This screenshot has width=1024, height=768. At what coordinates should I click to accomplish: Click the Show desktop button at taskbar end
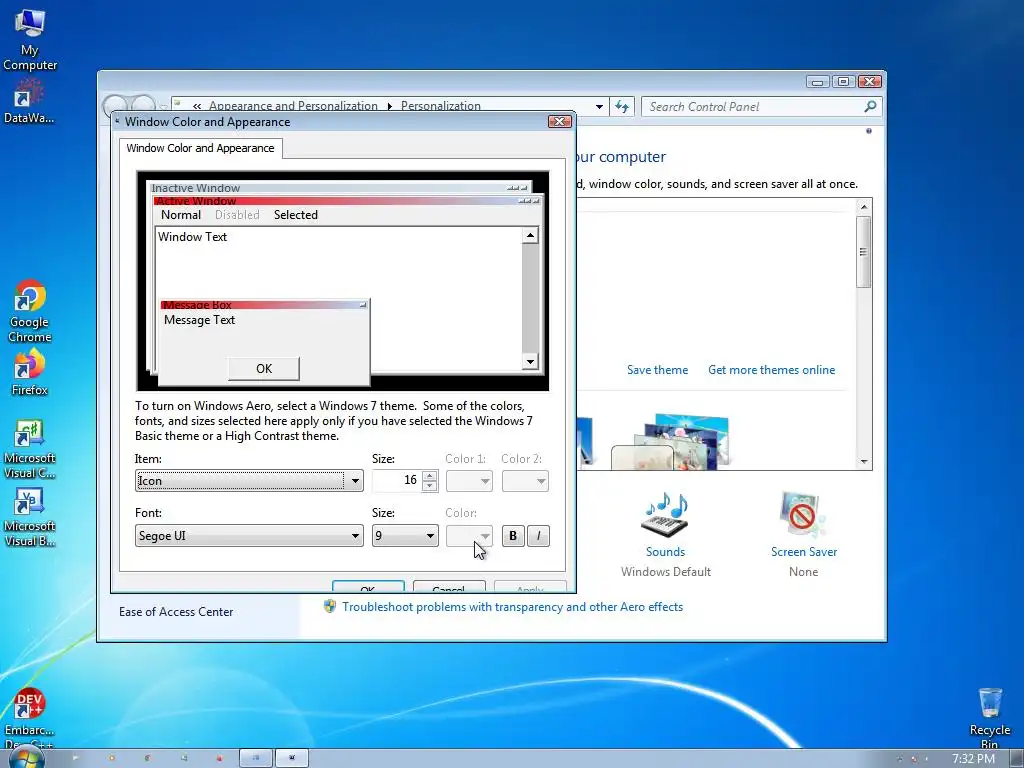tap(1017, 758)
